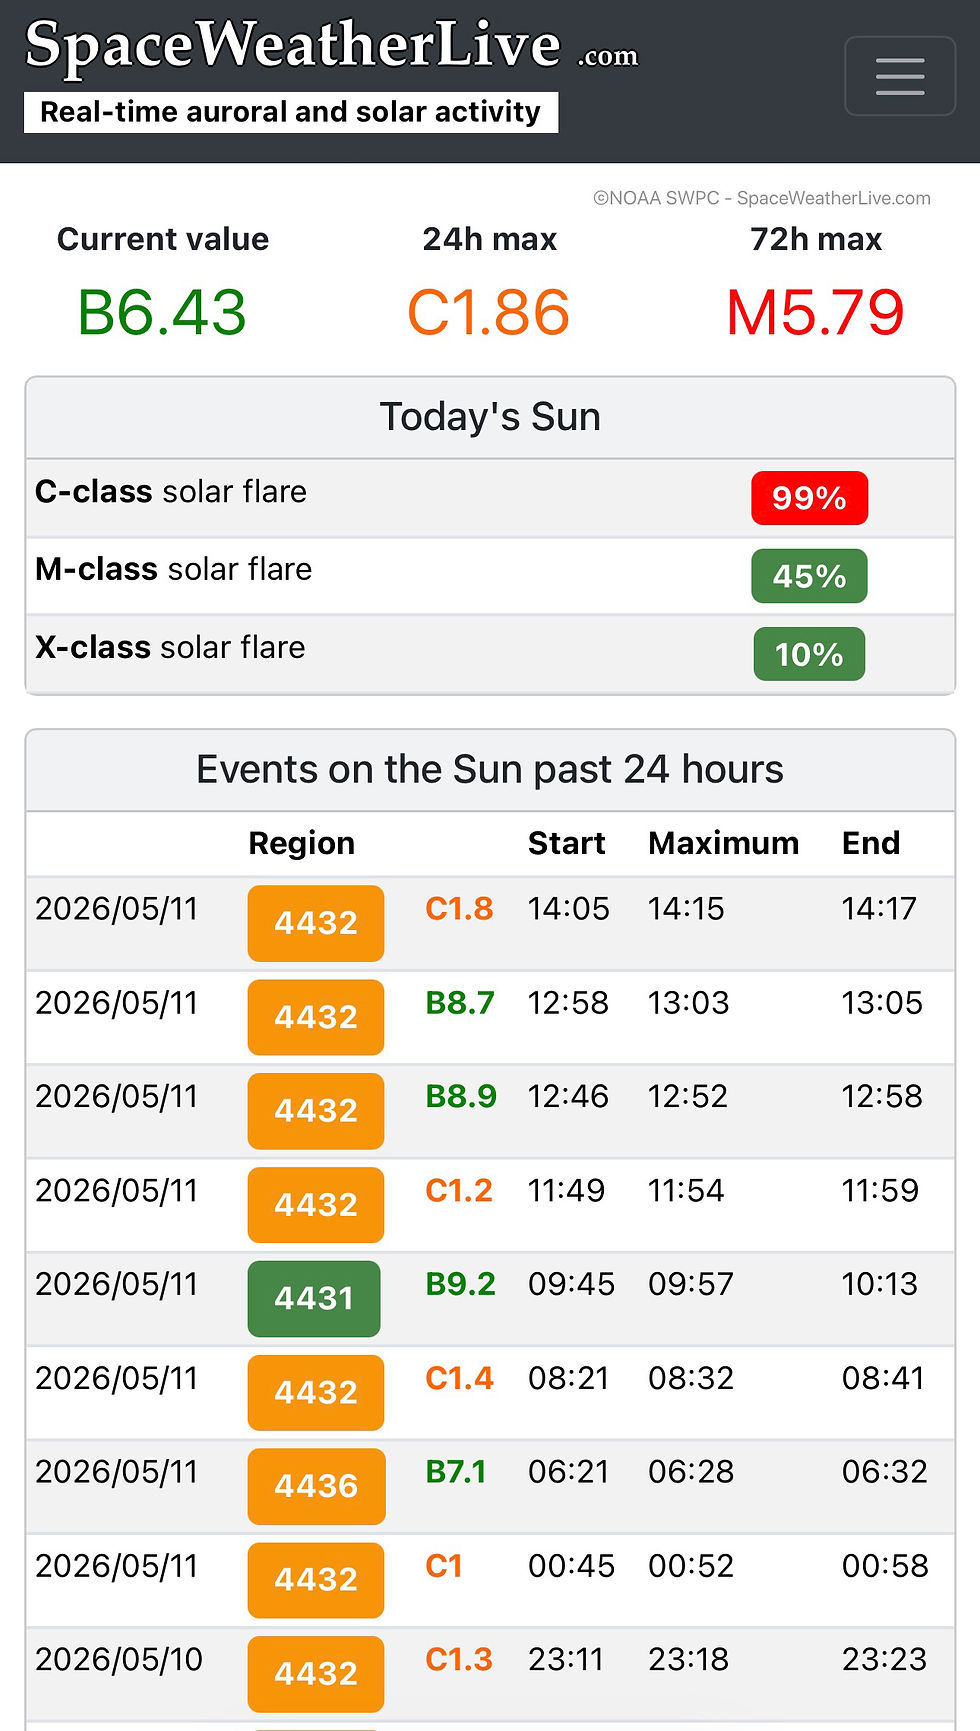Open green region 4431 badge

point(314,1298)
